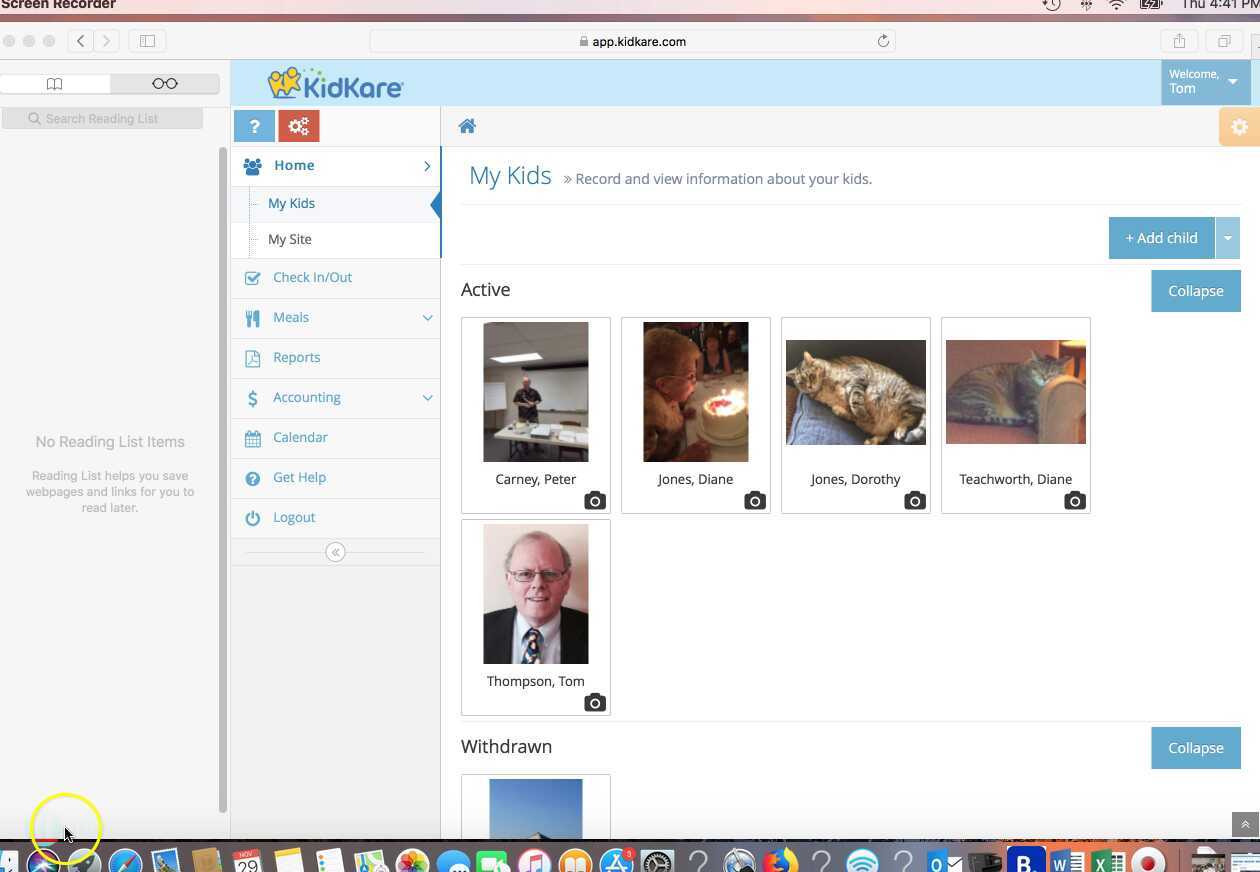The image size is (1260, 872).
Task: Open the orange gear settings tab
Action: click(1239, 127)
